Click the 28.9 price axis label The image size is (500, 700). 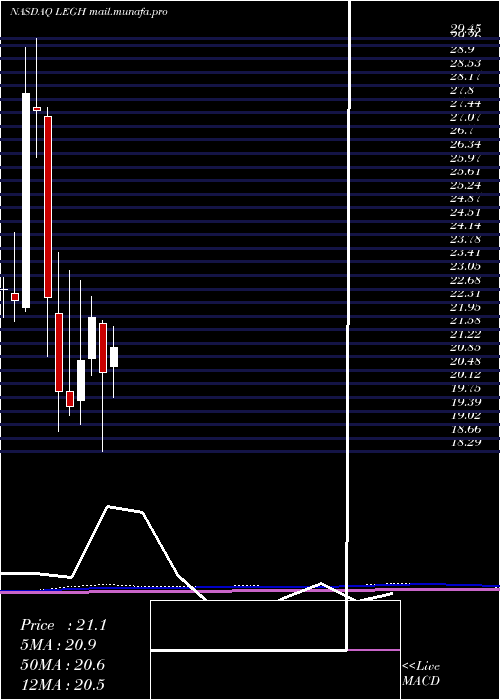click(x=461, y=49)
